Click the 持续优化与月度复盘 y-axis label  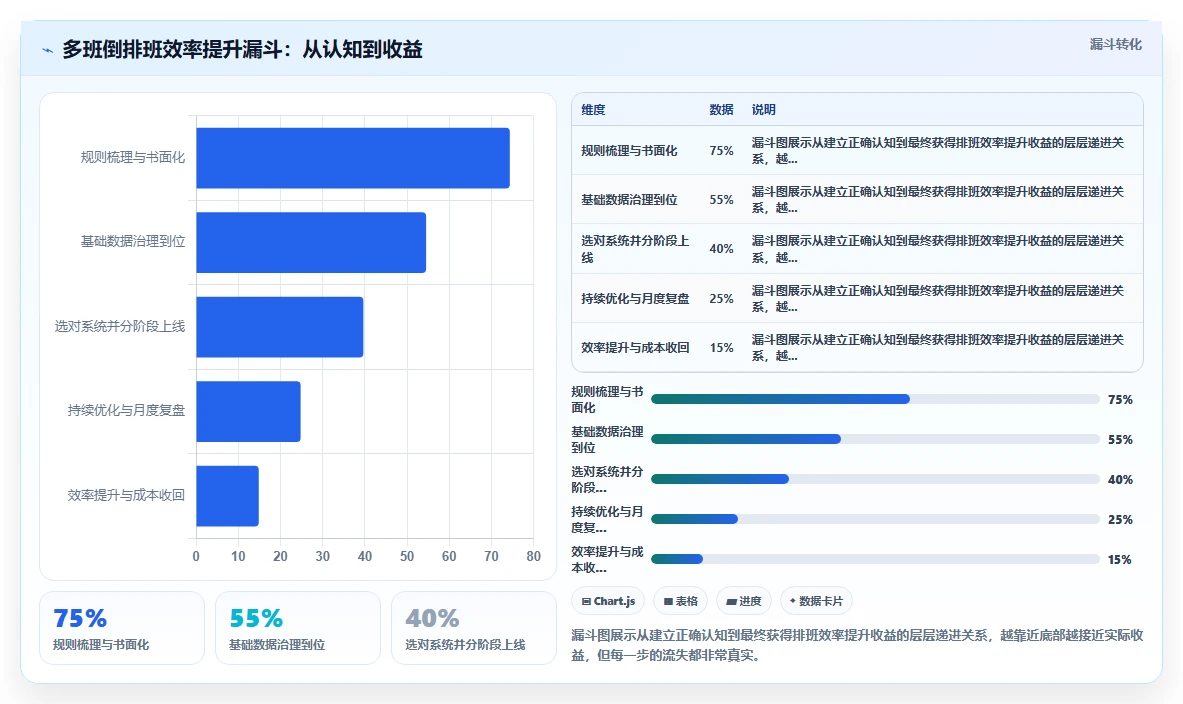pos(126,410)
